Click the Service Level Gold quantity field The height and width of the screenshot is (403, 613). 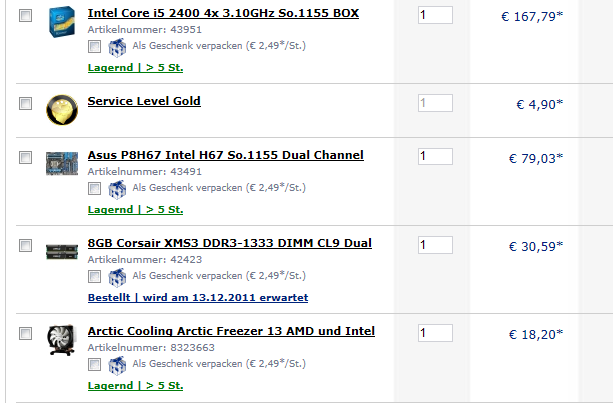(436, 103)
